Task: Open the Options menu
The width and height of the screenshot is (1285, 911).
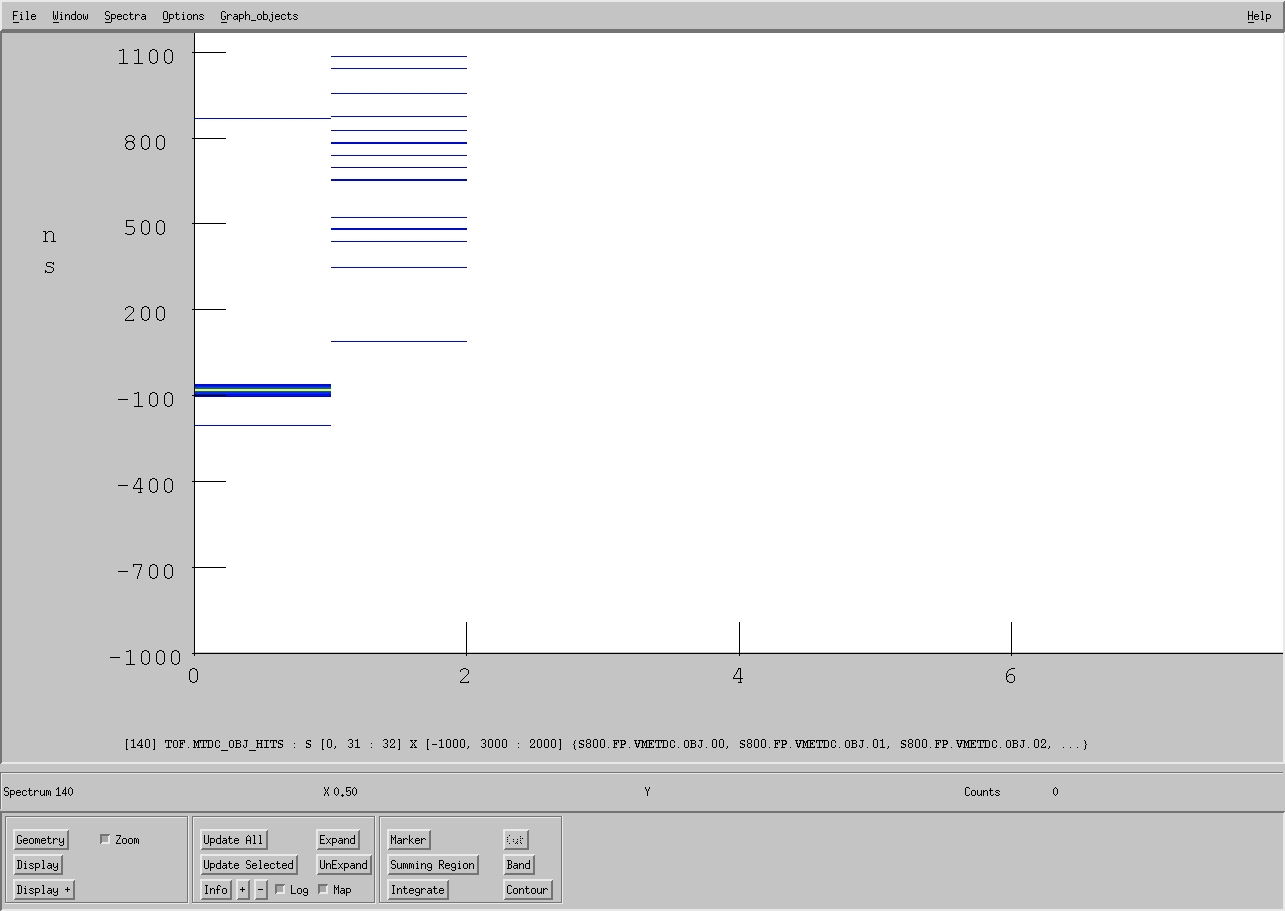Action: pyautogui.click(x=183, y=16)
